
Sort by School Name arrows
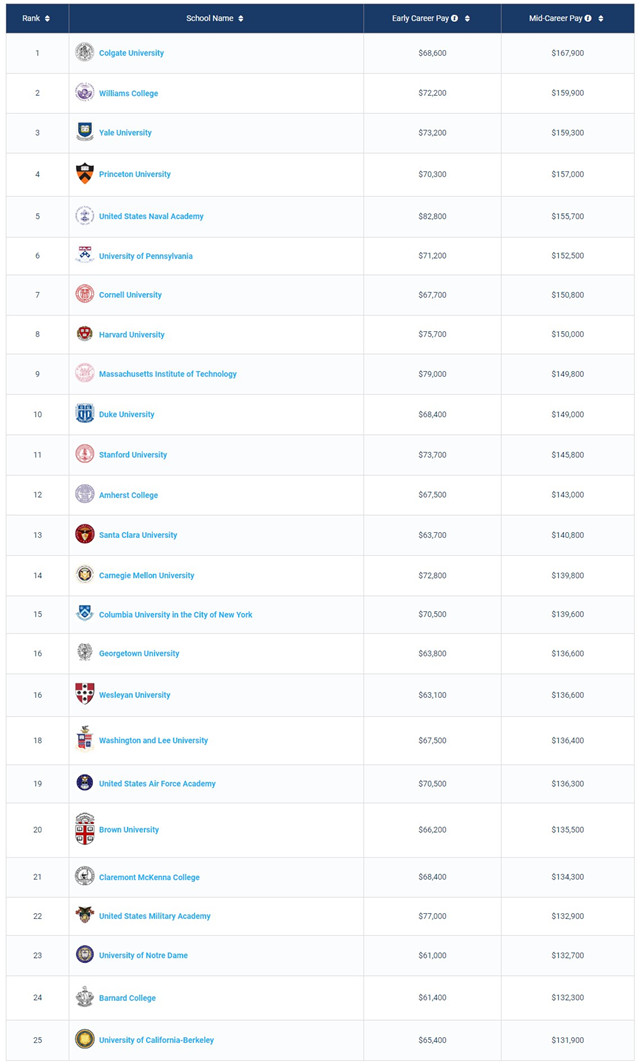click(241, 18)
